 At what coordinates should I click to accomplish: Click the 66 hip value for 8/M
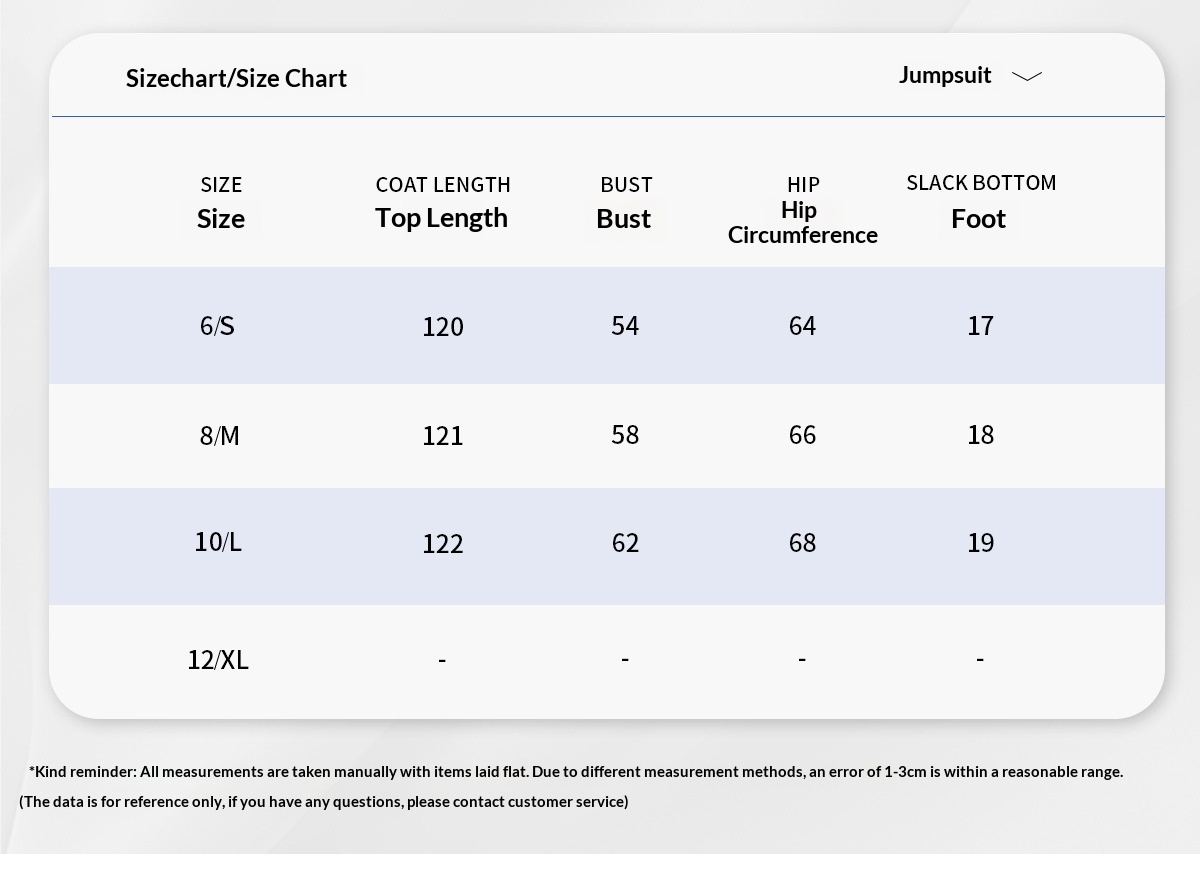click(x=802, y=435)
